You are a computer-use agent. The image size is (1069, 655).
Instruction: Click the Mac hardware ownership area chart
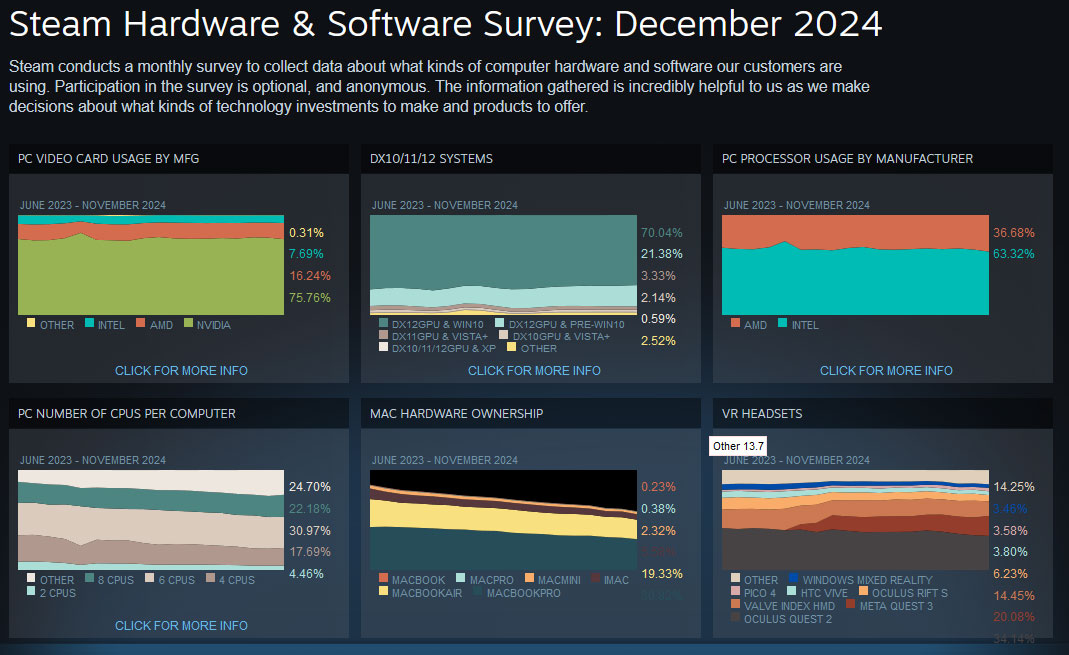click(x=503, y=520)
